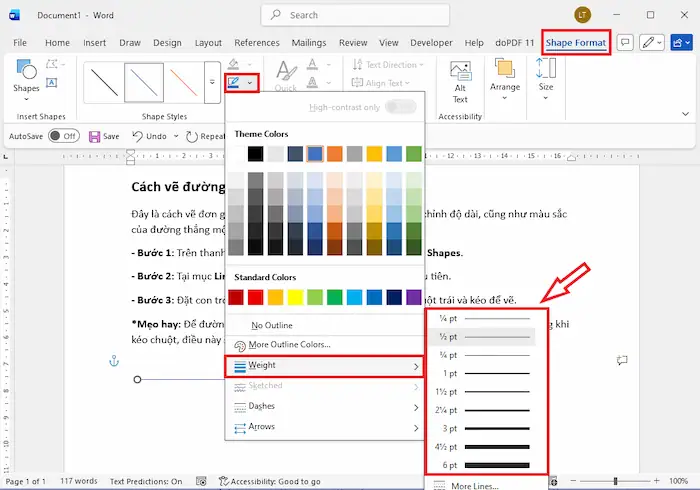Screen dimensions: 700x490
Task: Open the Comments speech bubble icon
Action: click(x=626, y=43)
